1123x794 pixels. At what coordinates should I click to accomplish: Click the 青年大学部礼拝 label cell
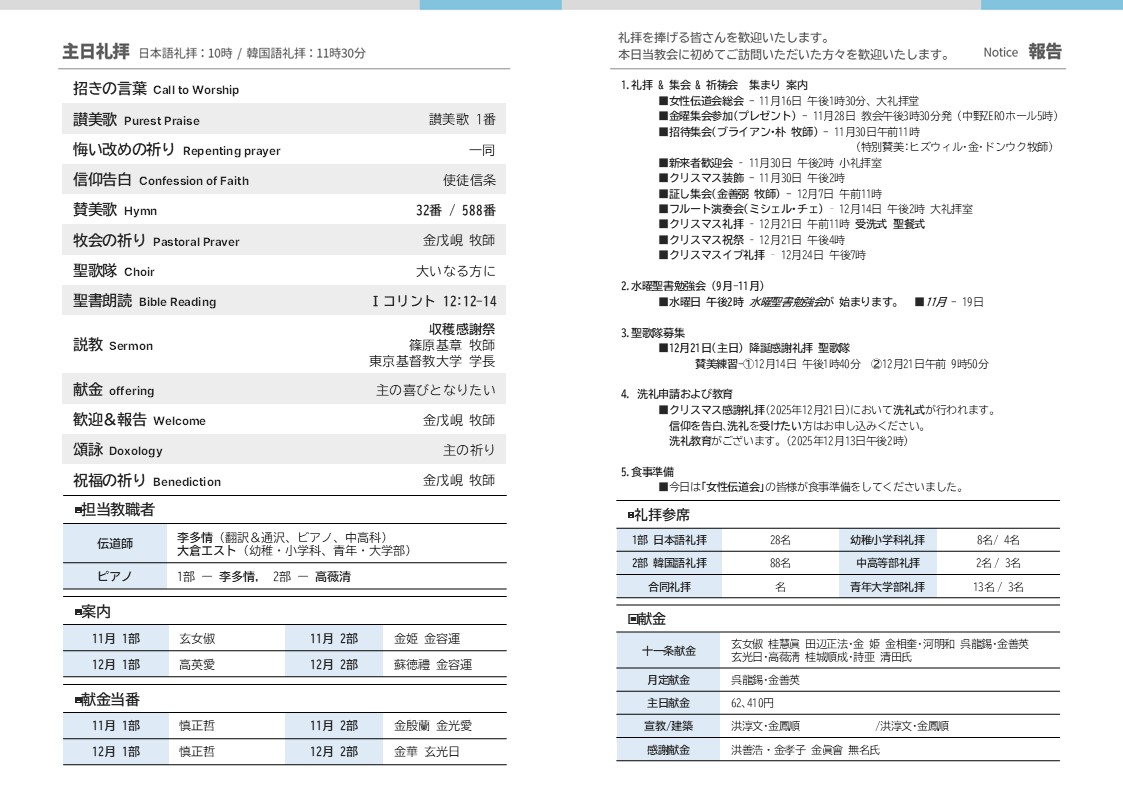(x=888, y=587)
